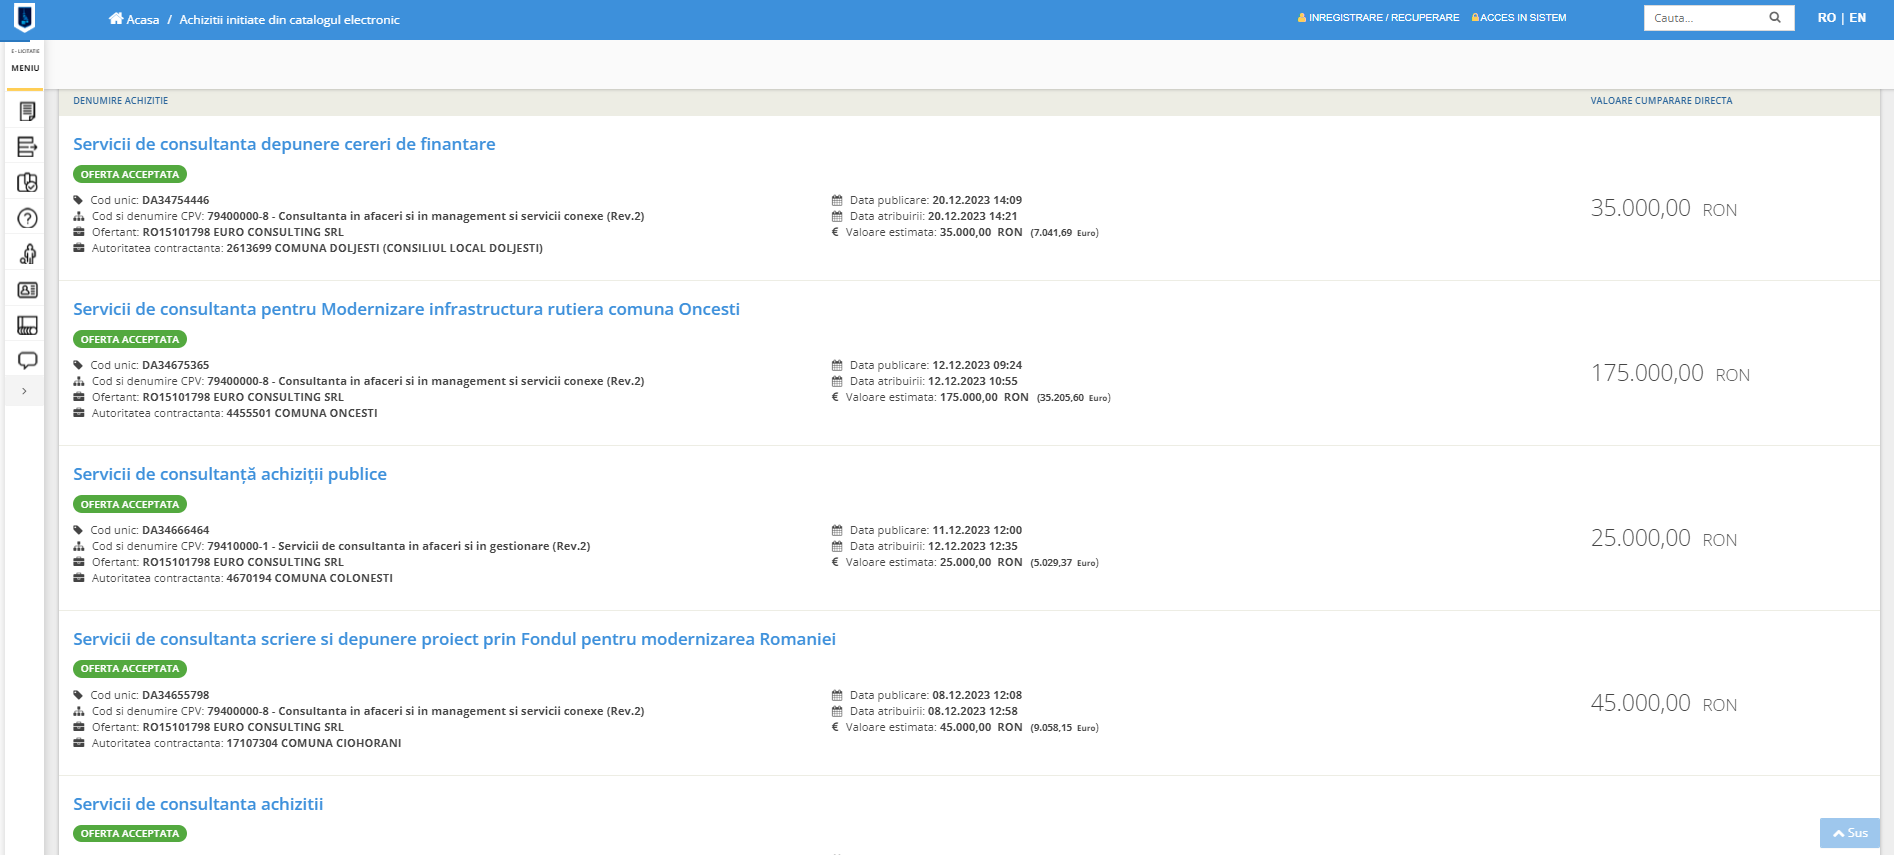
Task: Click OFERTA ACCEPTATA badge for DA34666464
Action: coord(130,504)
